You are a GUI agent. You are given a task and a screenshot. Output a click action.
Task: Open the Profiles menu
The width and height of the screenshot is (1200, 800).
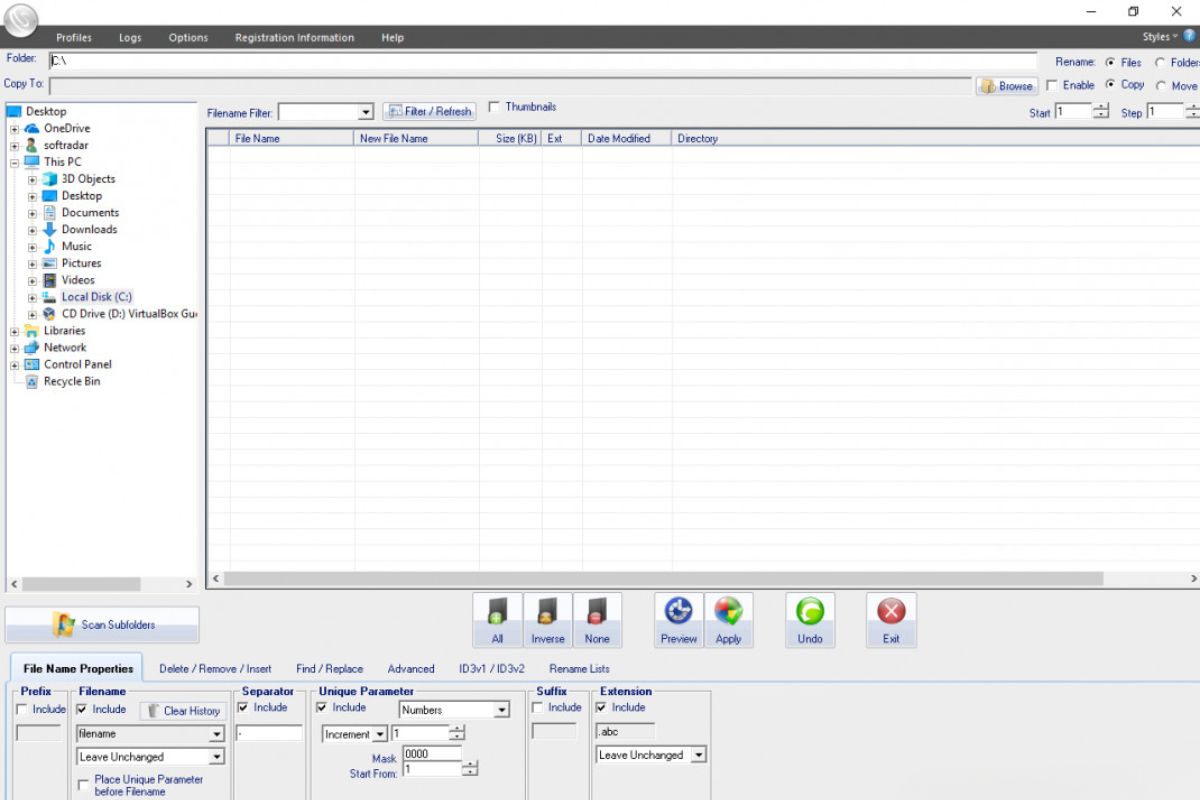coord(74,38)
